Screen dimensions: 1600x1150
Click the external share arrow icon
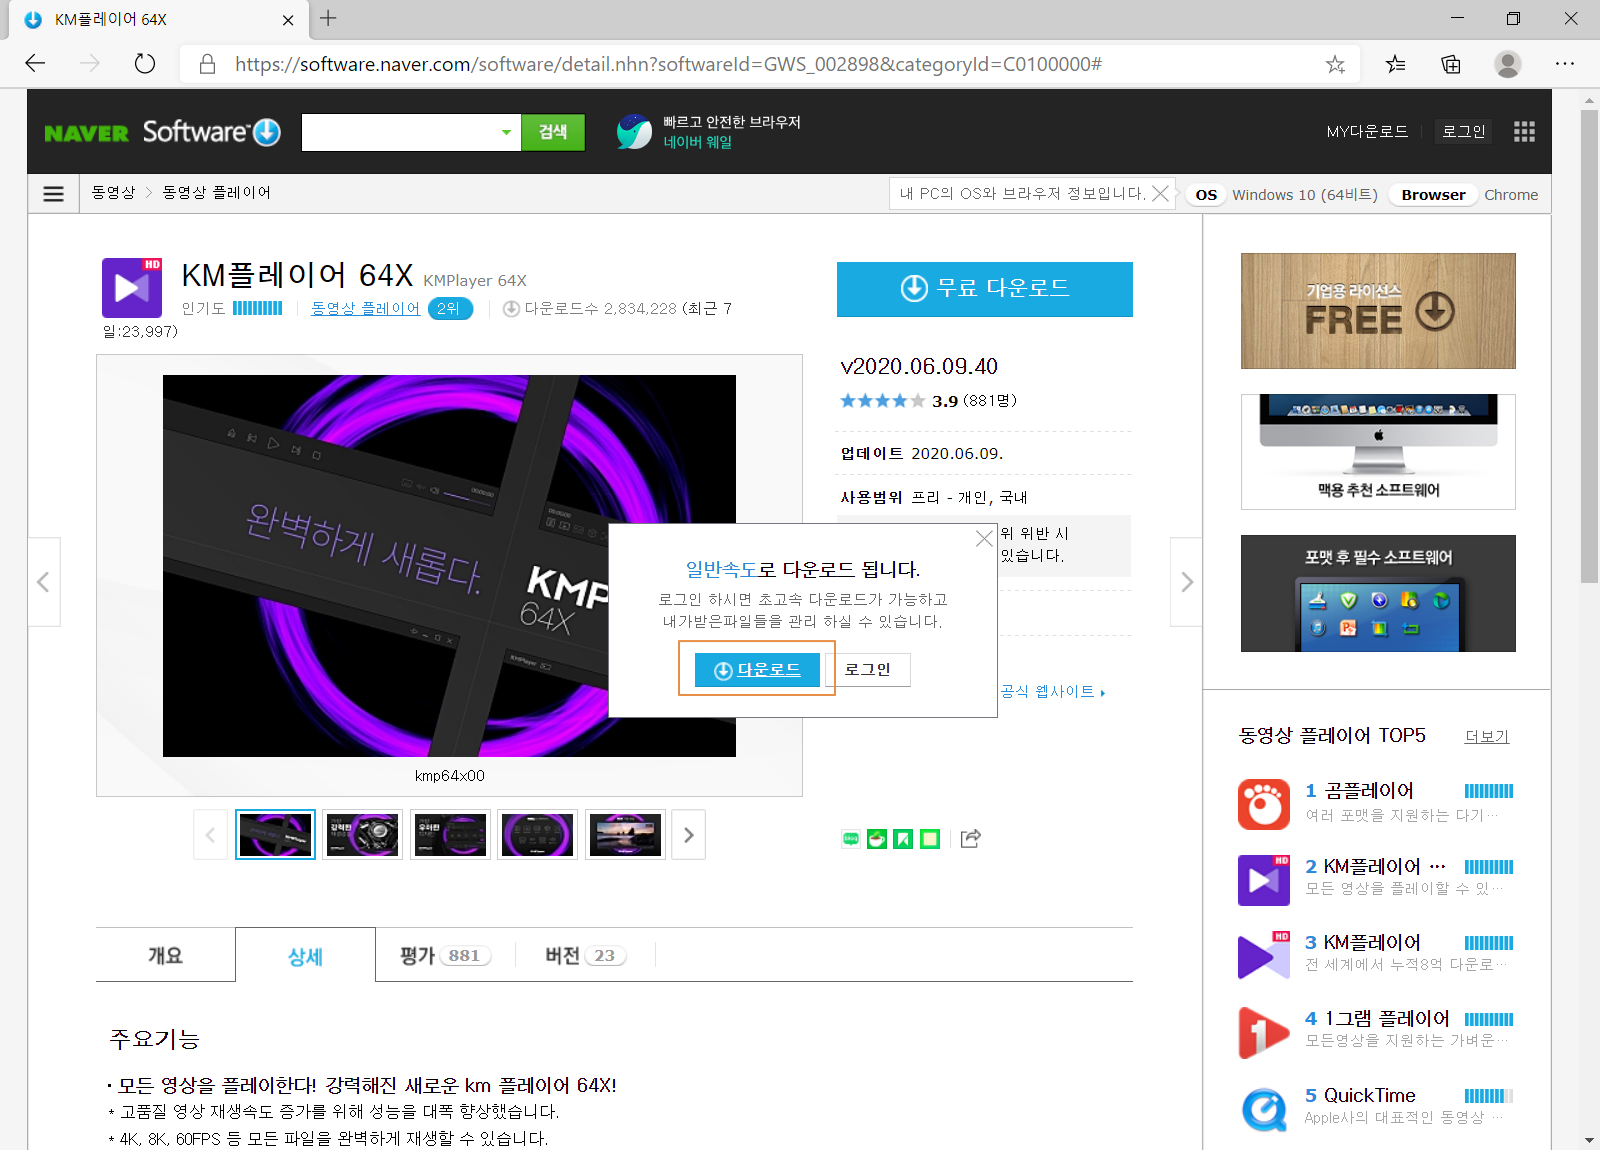click(x=970, y=839)
